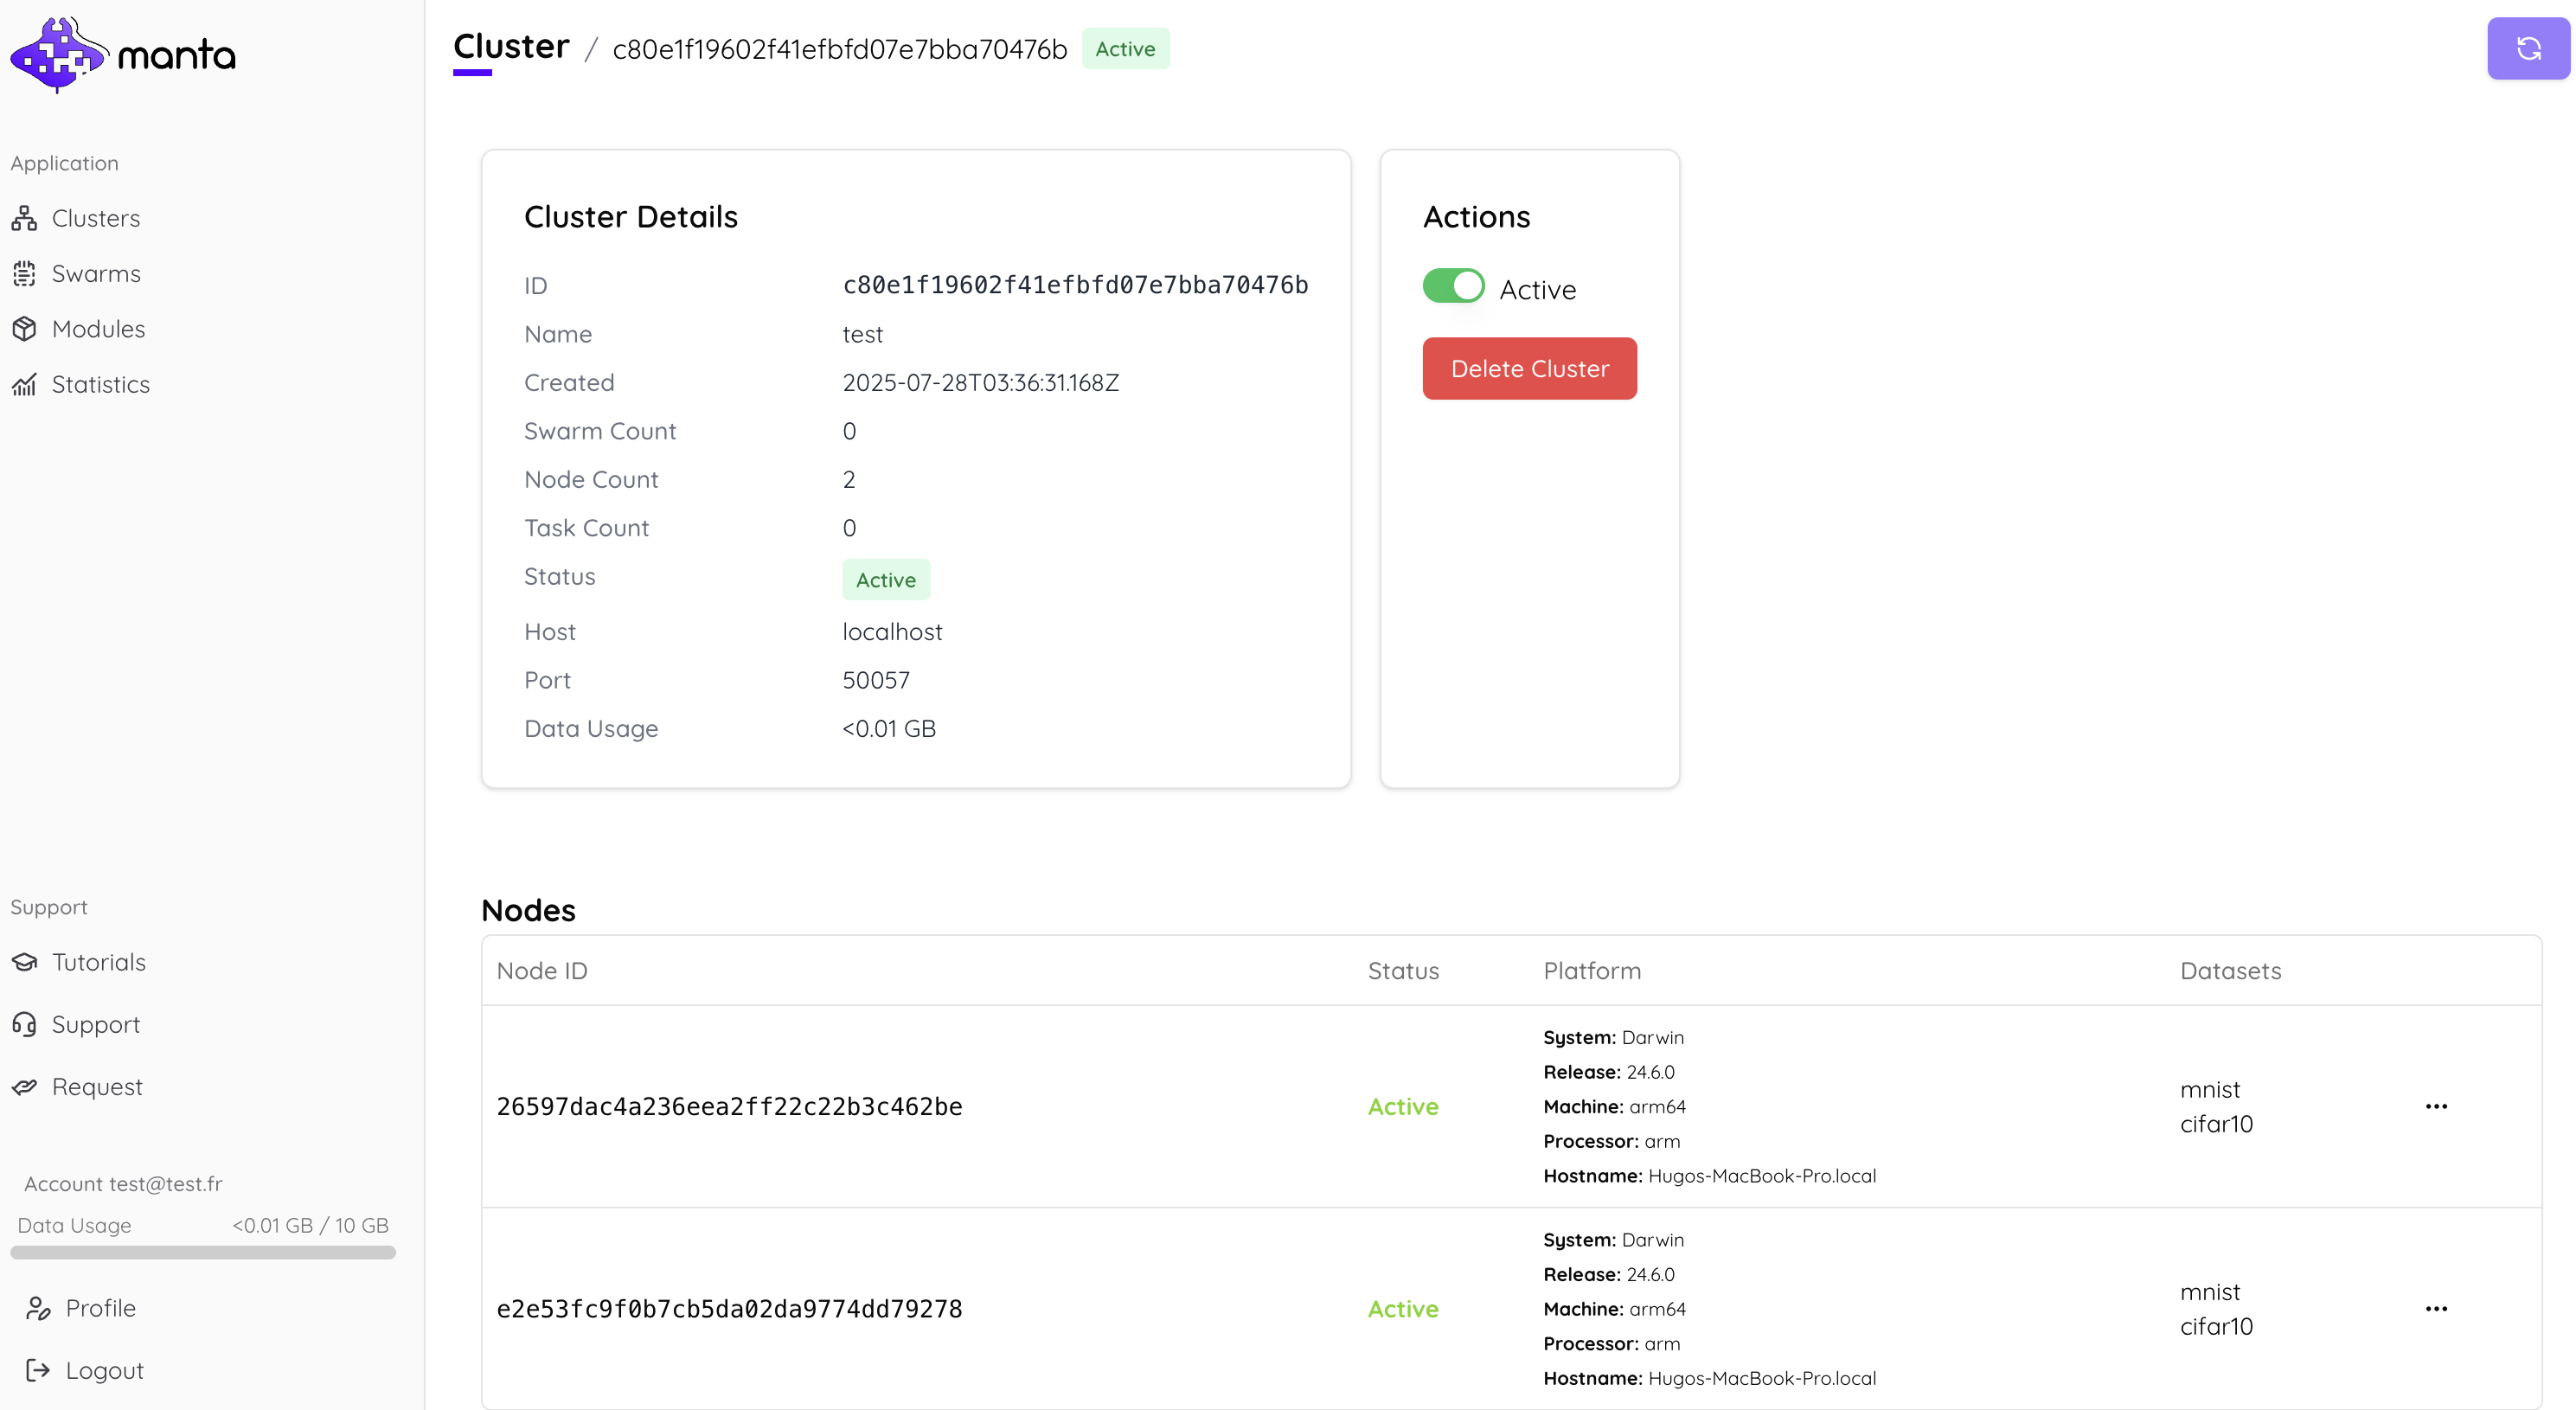Open the Clusters menu item
The height and width of the screenshot is (1410, 2576).
pos(95,218)
